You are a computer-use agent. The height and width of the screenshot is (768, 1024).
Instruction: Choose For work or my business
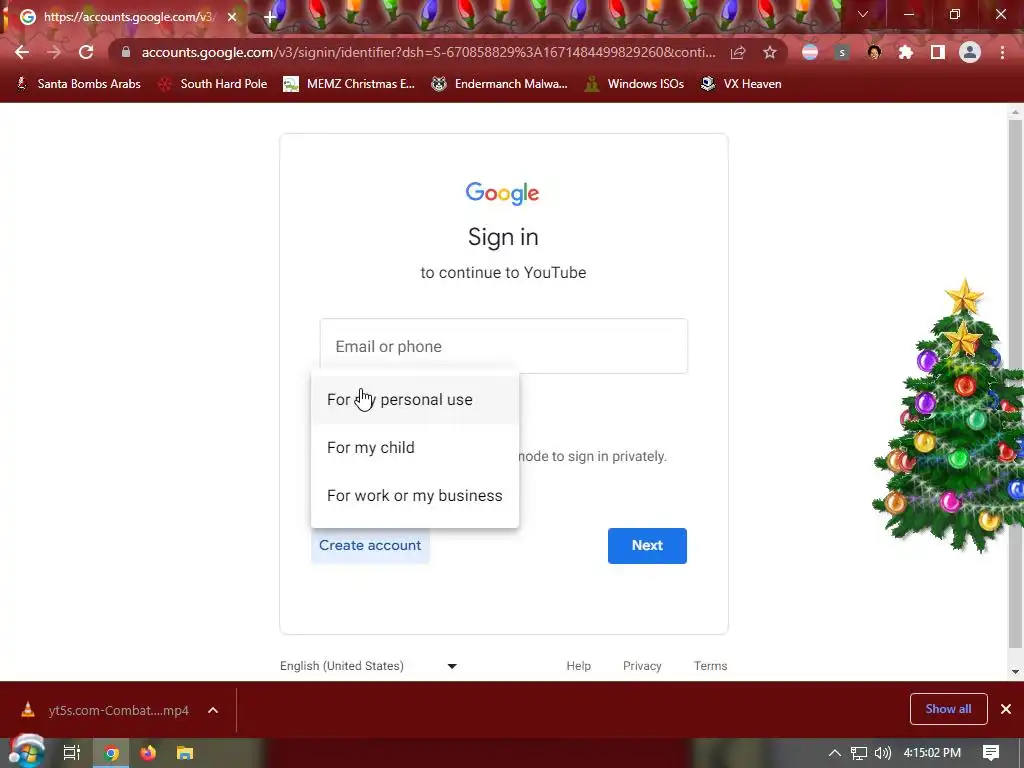(415, 496)
